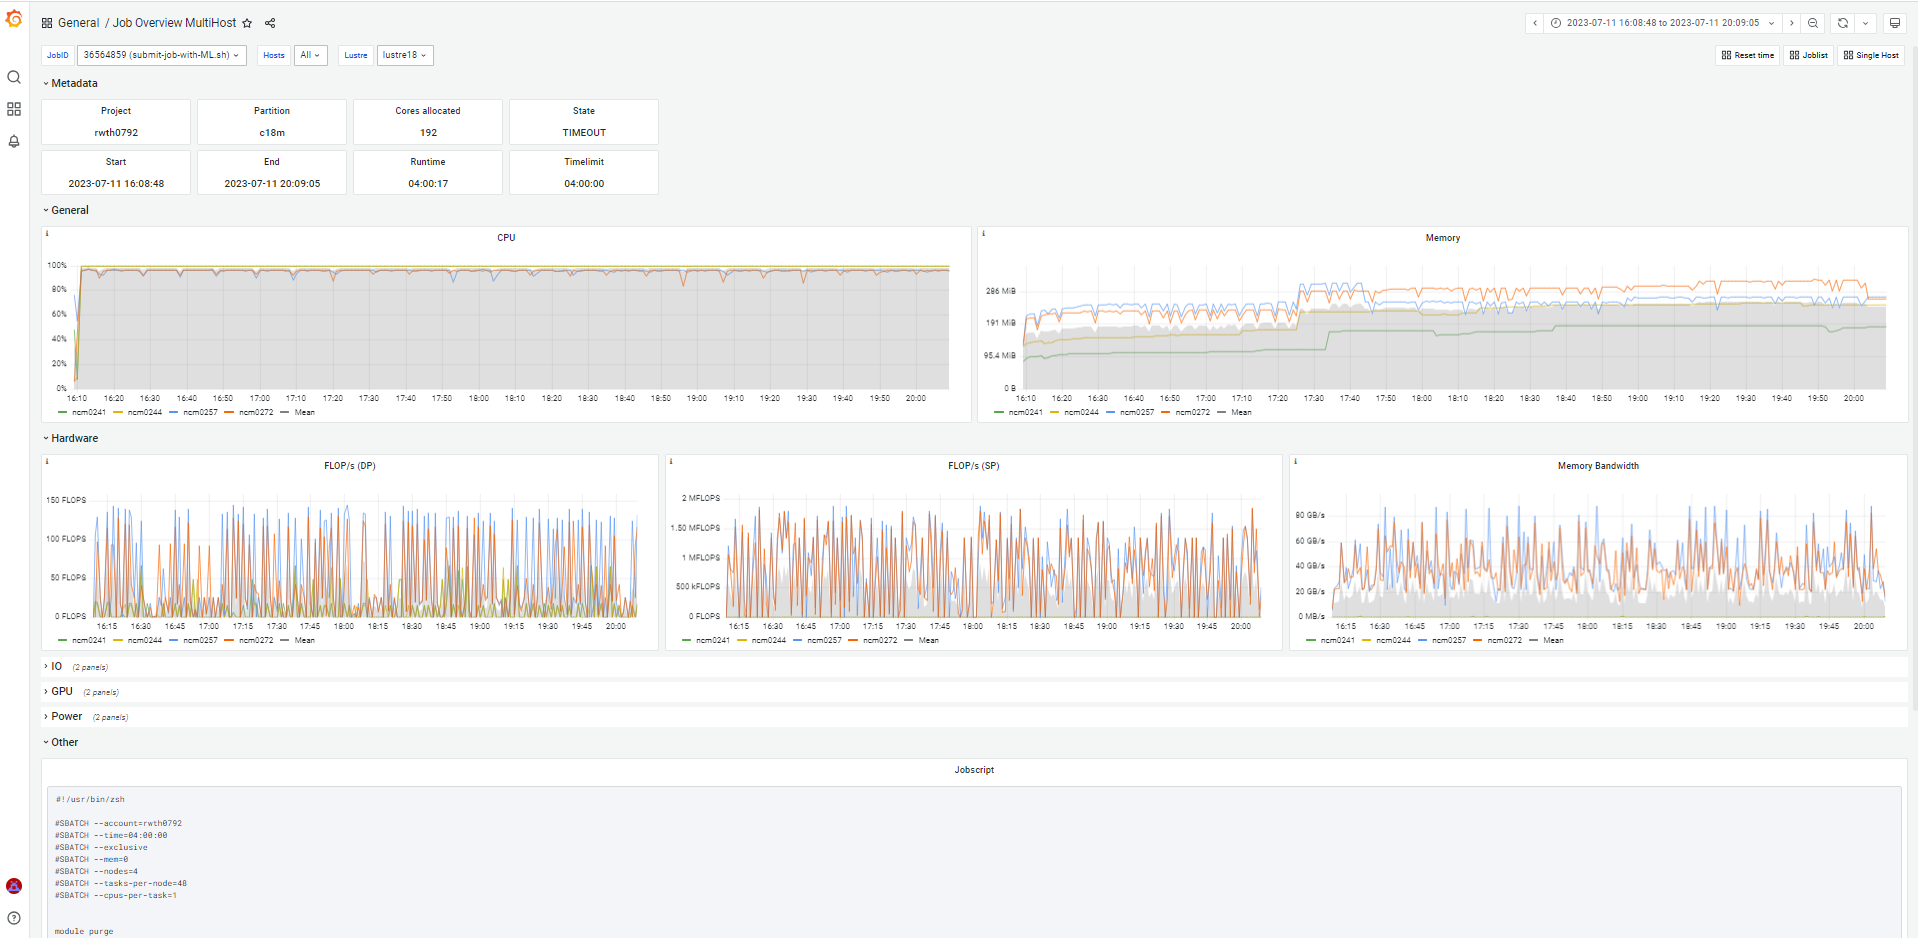The image size is (1918, 938).
Task: Toggle the ncm0241 series in the CPU legend
Action: coord(88,412)
